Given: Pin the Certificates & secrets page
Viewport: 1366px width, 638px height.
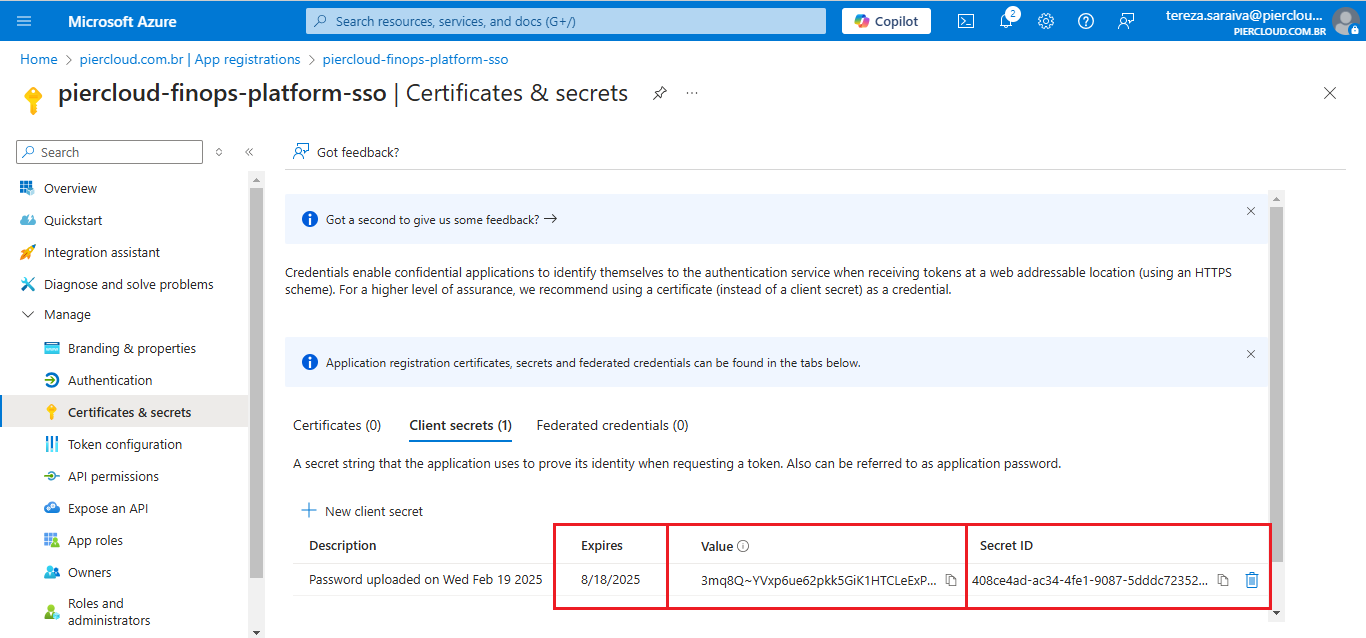Looking at the screenshot, I should click(660, 93).
